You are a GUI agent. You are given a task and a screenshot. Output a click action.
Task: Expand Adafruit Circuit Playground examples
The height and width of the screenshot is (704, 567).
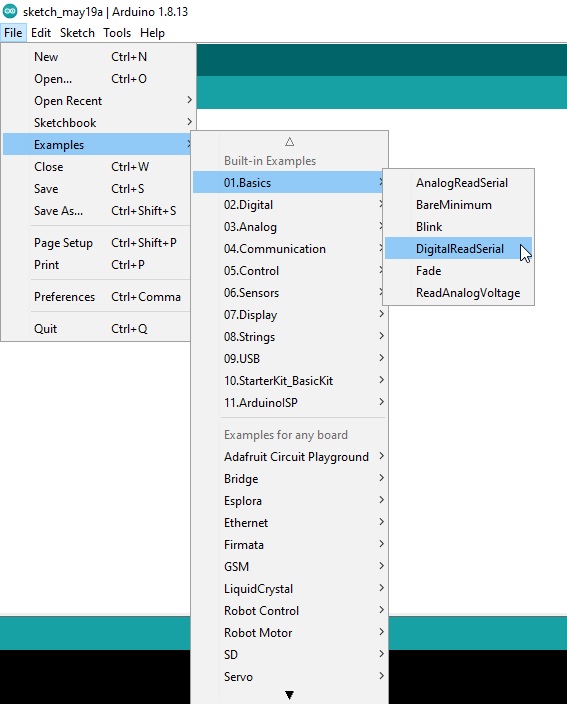click(x=290, y=457)
